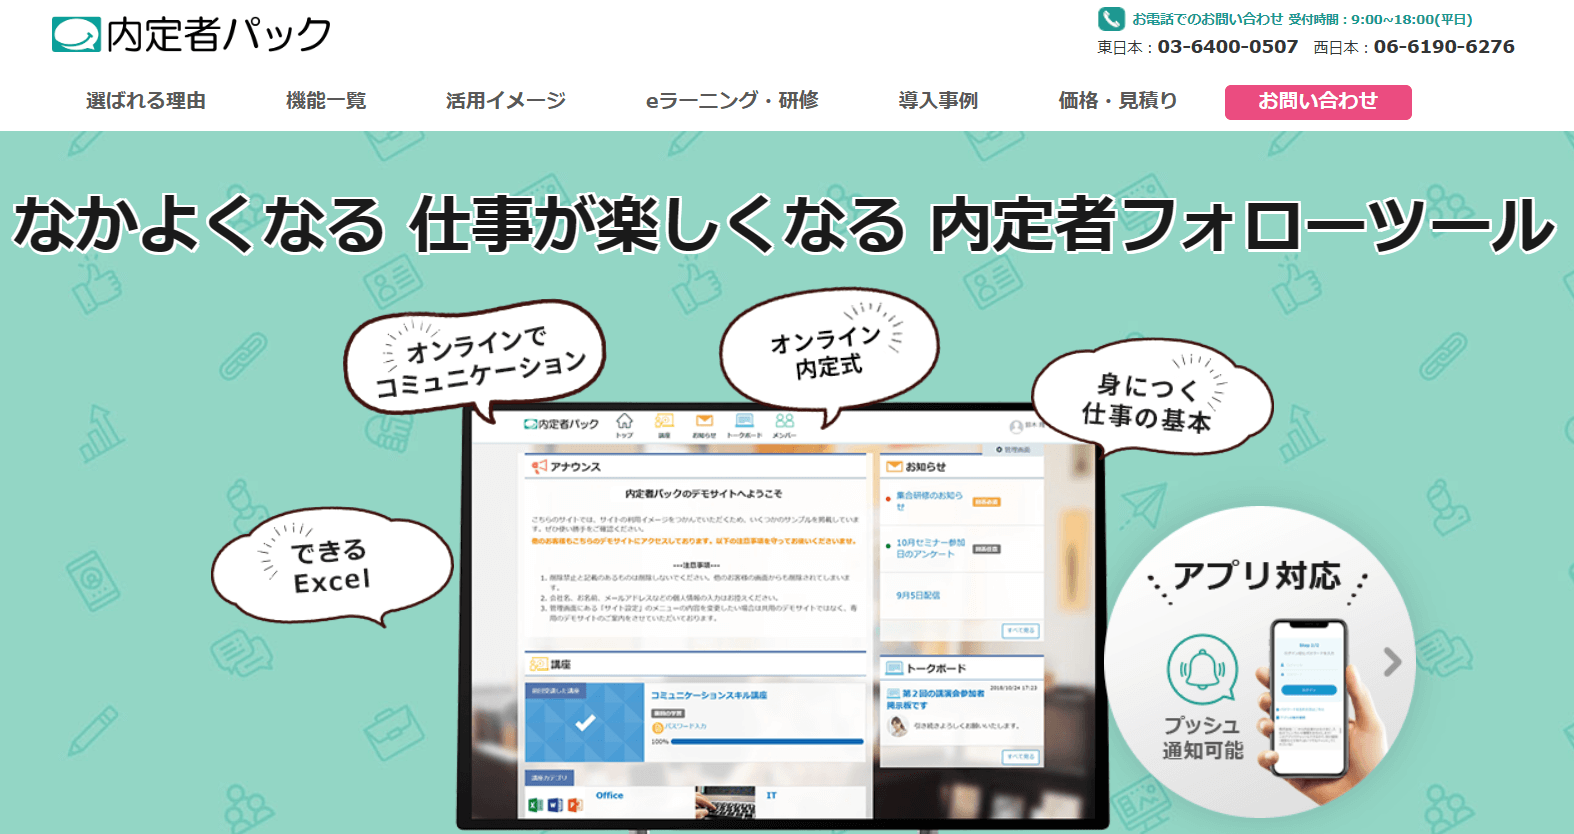Click the お知らせ mail icon in demo toolbar
The height and width of the screenshot is (834, 1574).
[704, 425]
